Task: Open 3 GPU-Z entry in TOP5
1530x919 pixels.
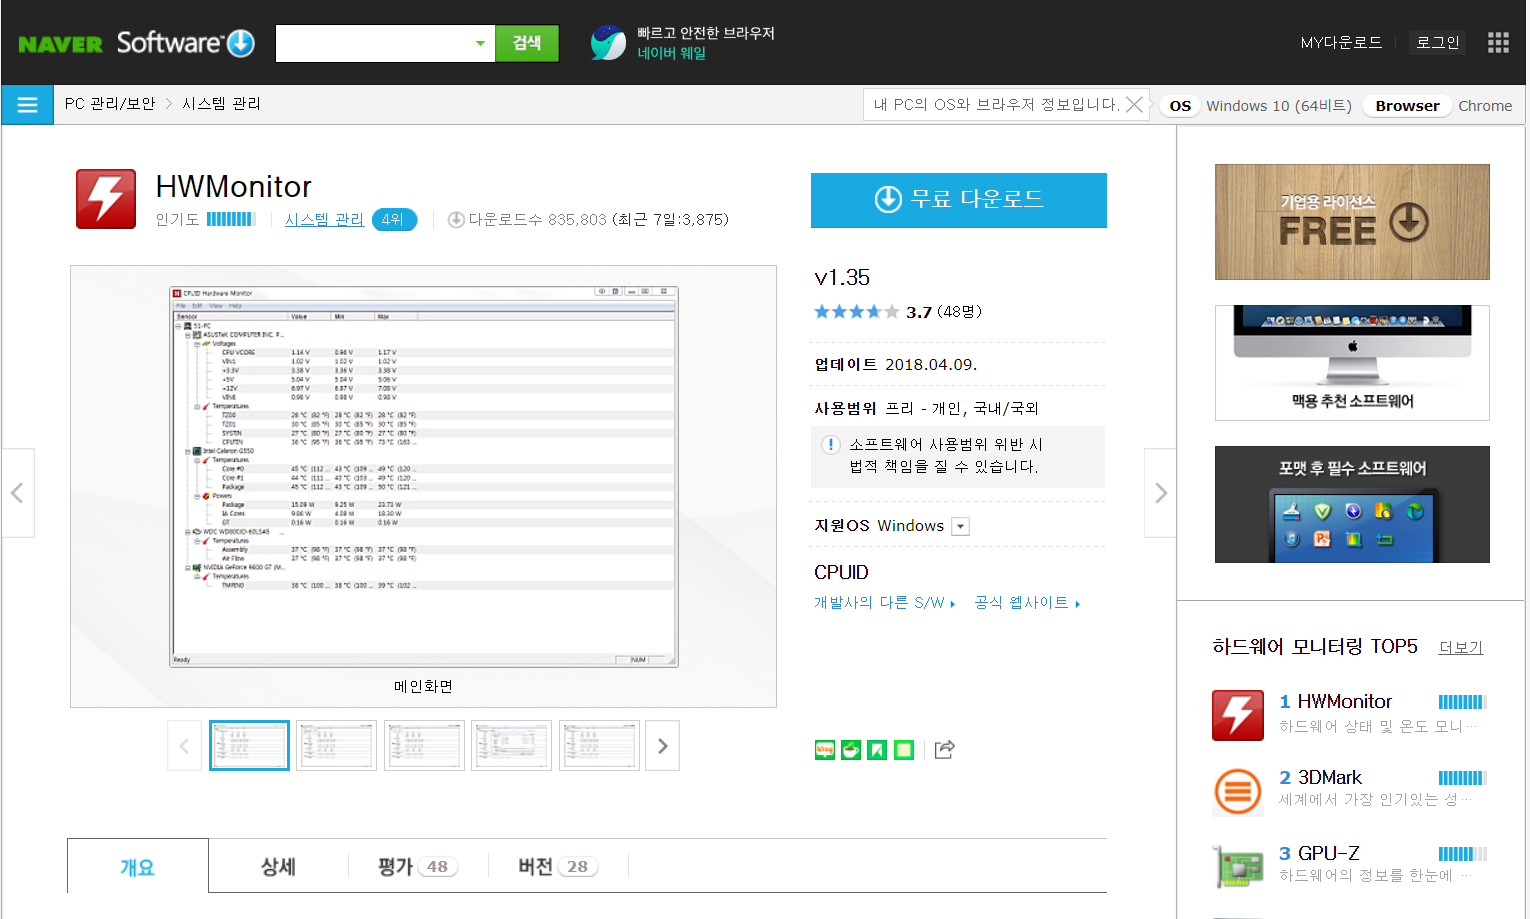Action: pos(1319,854)
